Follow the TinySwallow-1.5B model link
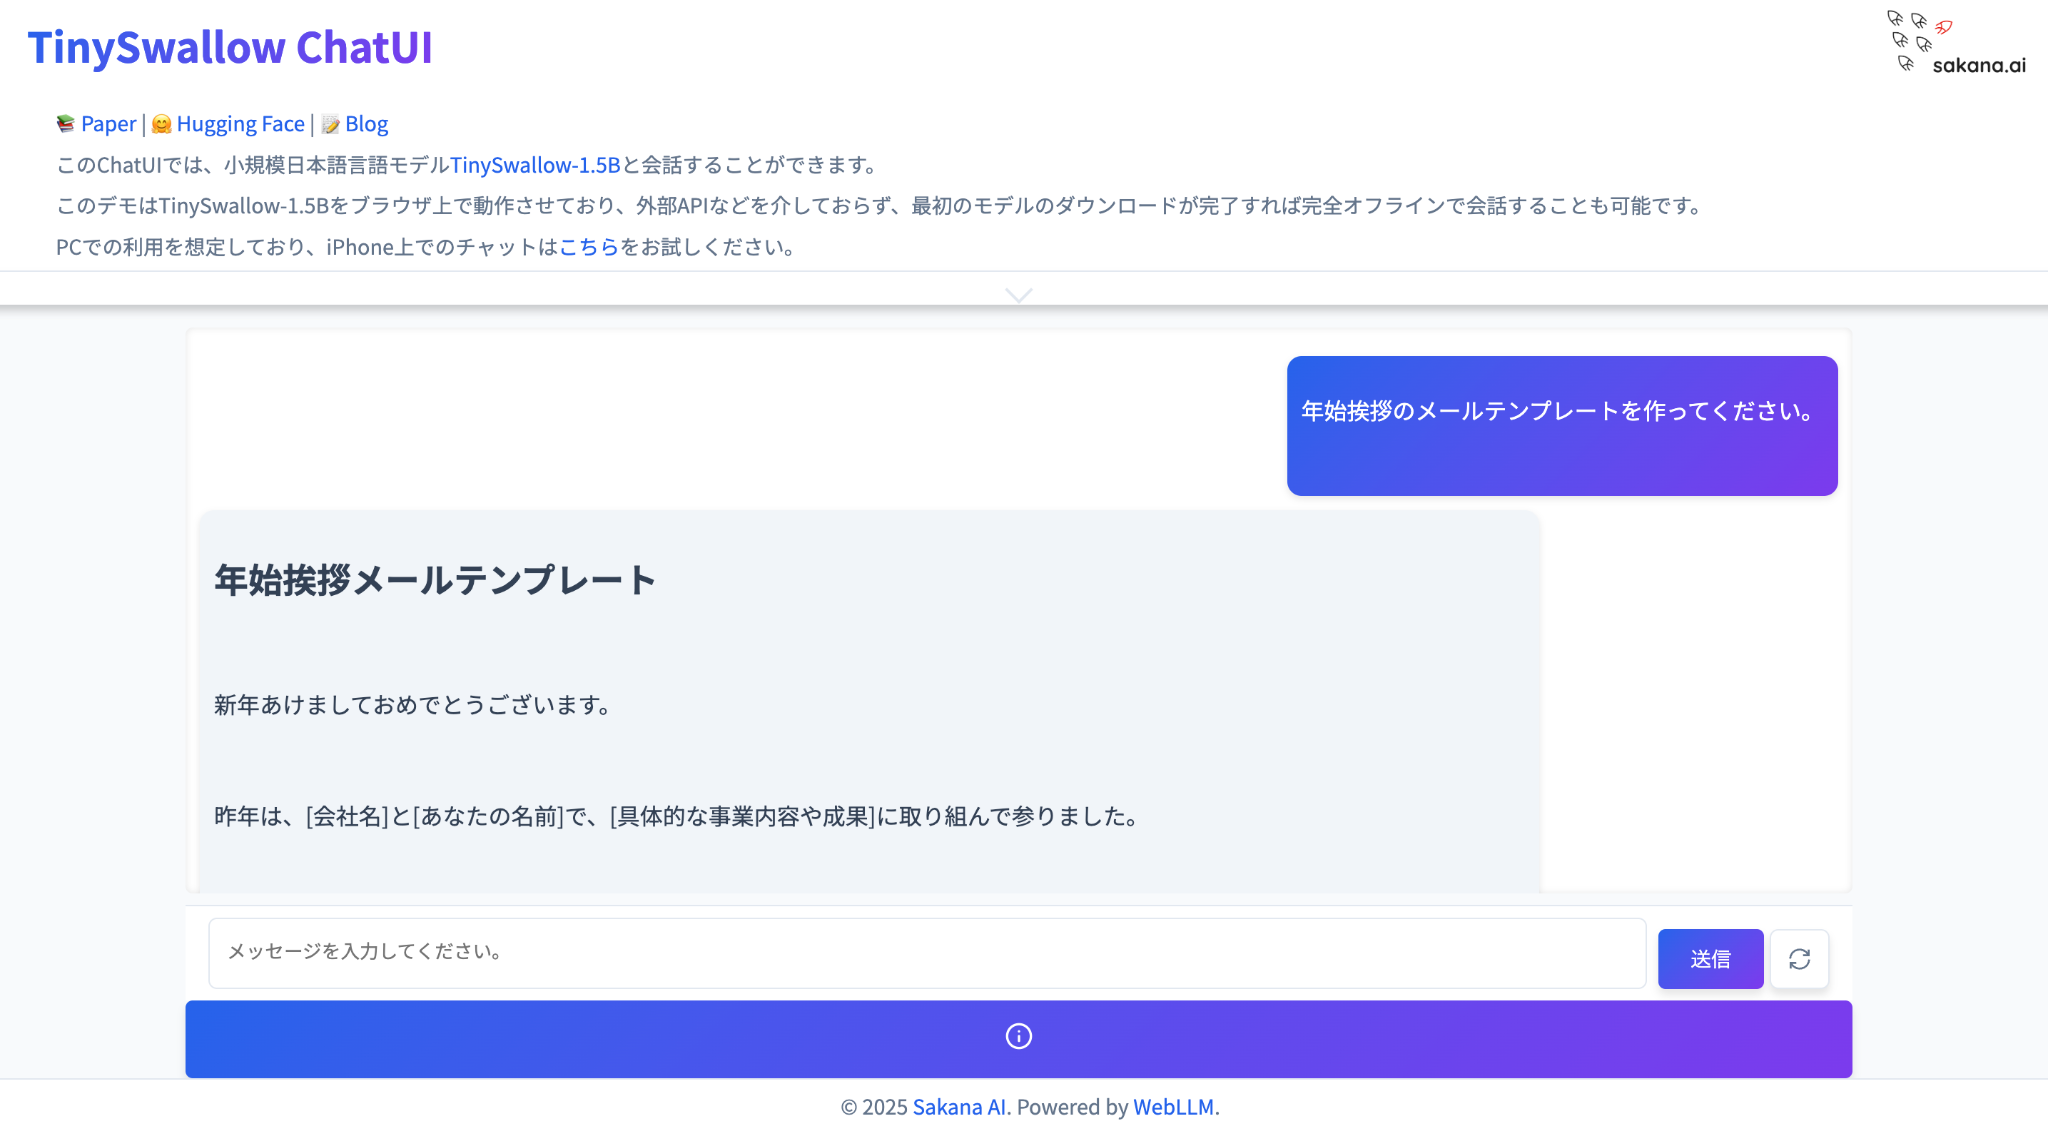This screenshot has width=2048, height=1129. (535, 165)
